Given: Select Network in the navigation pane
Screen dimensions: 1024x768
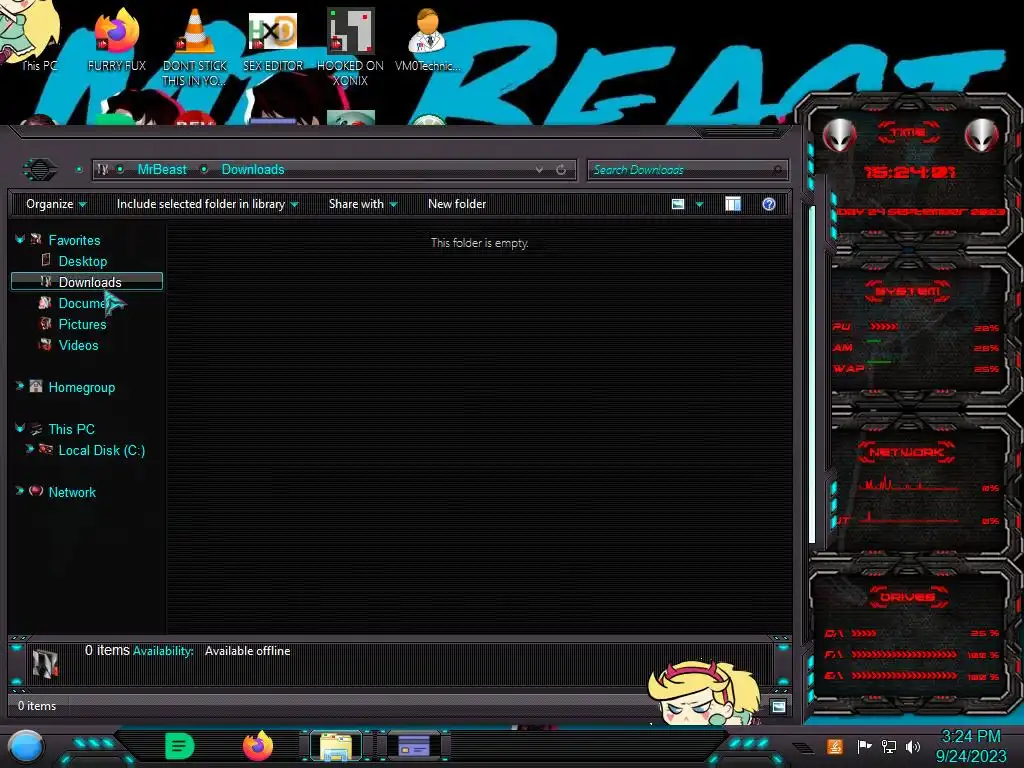Looking at the screenshot, I should (72, 492).
